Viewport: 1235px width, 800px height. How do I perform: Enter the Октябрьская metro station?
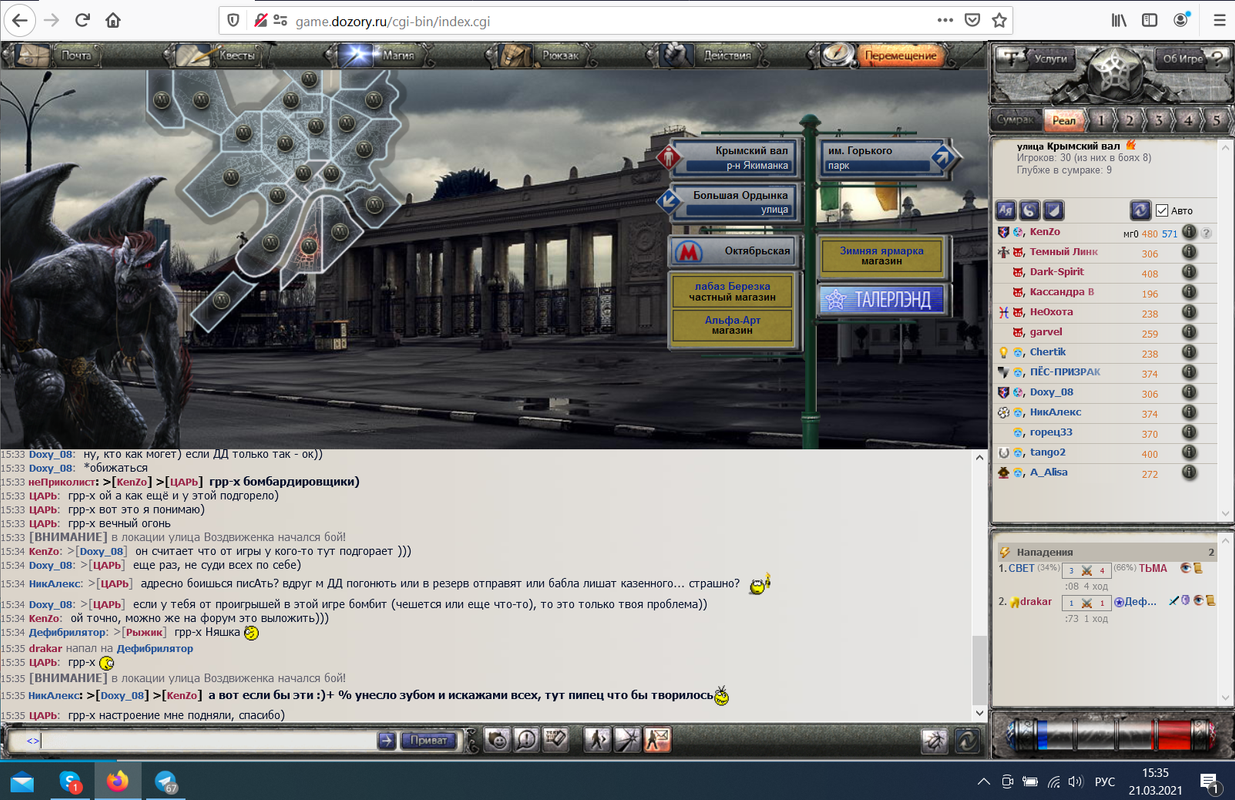pos(735,251)
